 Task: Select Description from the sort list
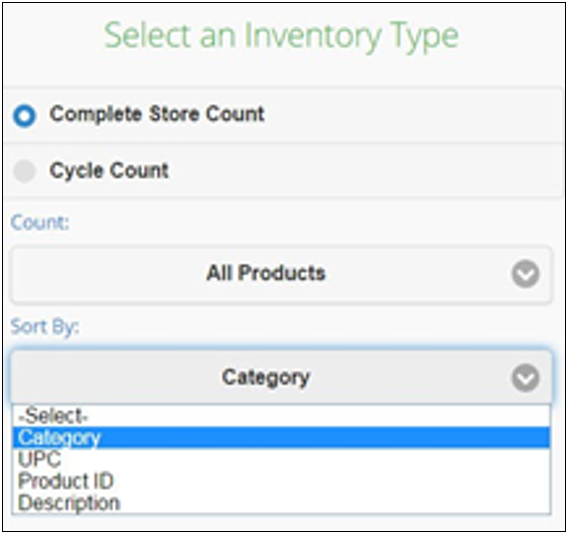coord(281,503)
